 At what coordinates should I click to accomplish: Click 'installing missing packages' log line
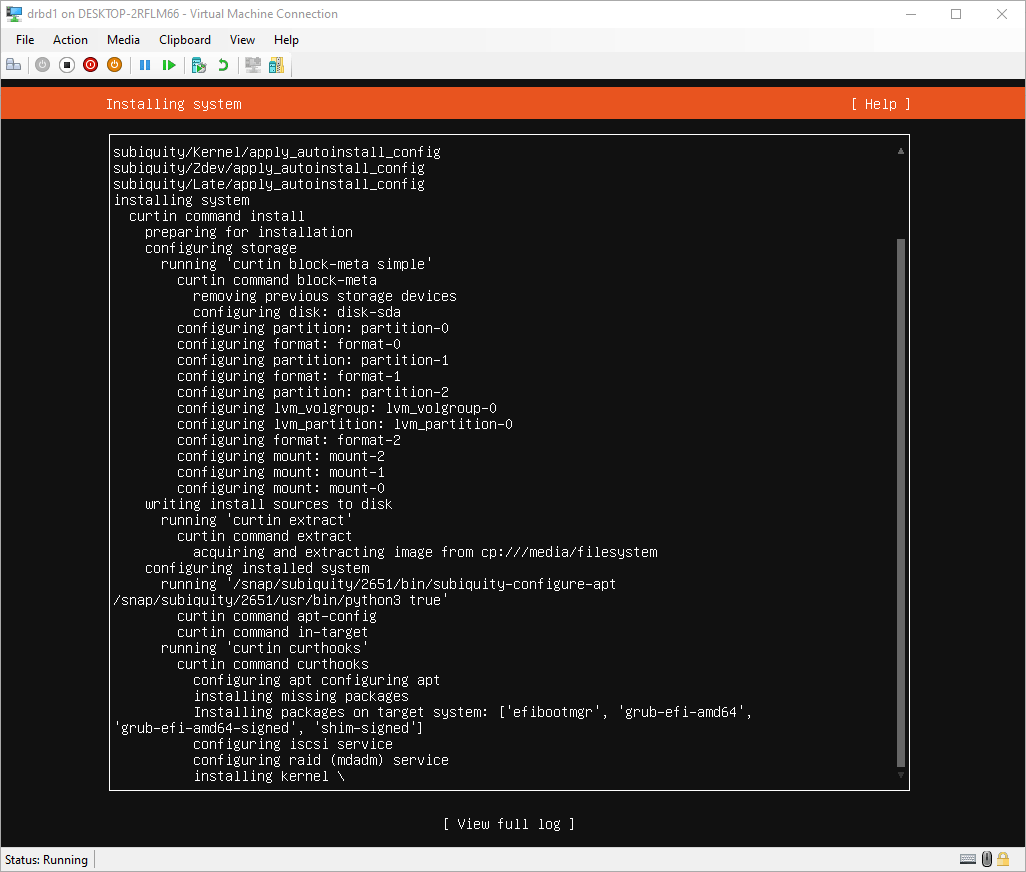[301, 696]
